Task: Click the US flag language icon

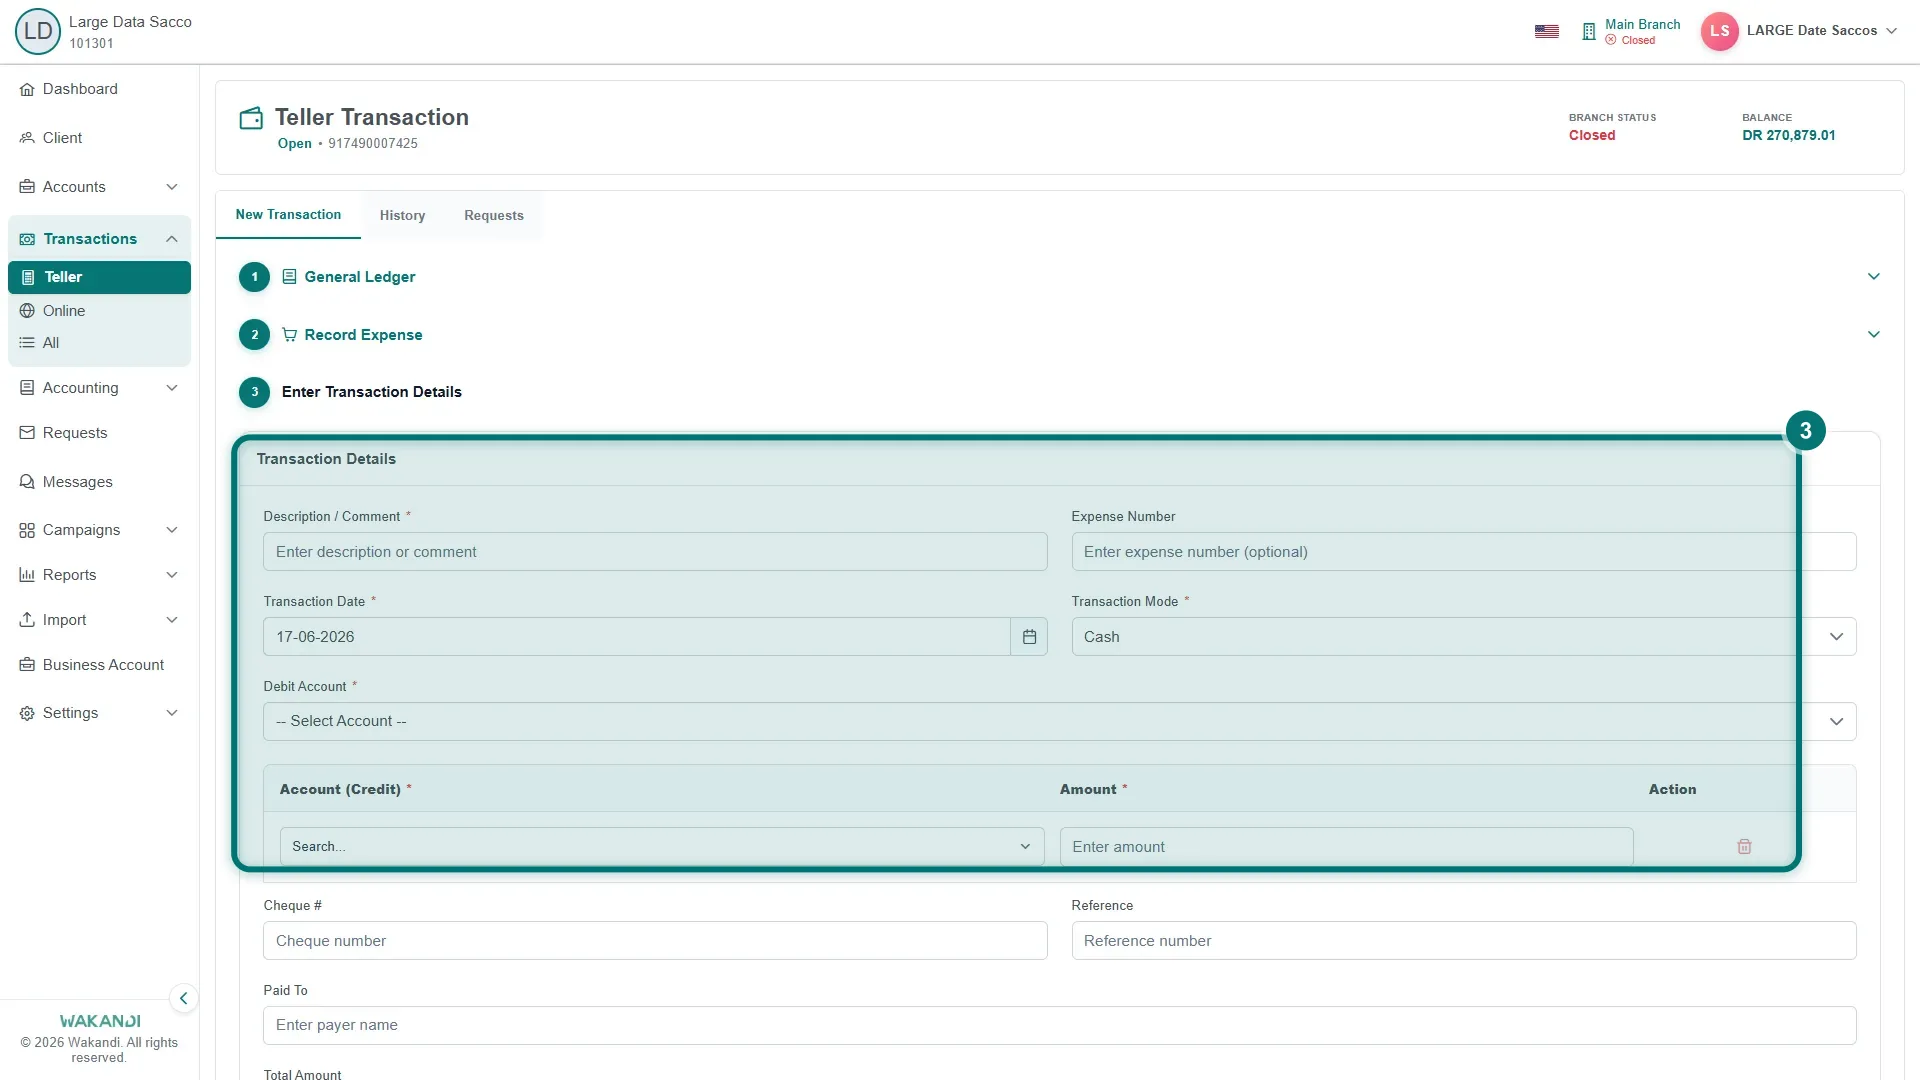Action: click(x=1547, y=31)
